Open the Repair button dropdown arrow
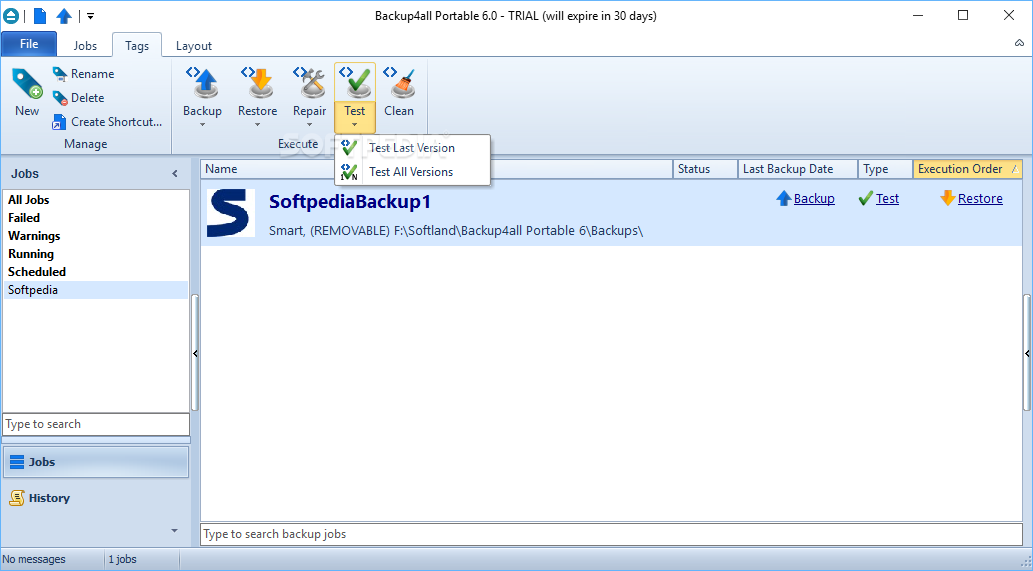 [309, 125]
